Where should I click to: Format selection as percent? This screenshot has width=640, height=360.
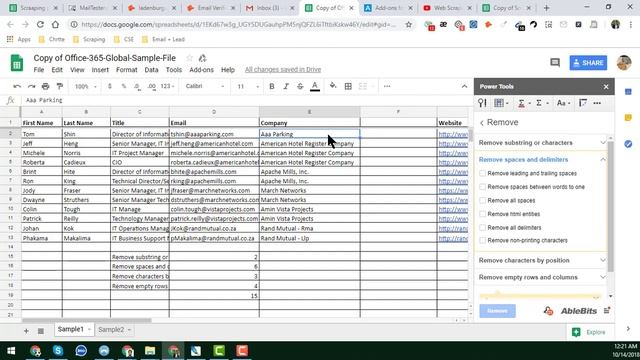pos(124,87)
